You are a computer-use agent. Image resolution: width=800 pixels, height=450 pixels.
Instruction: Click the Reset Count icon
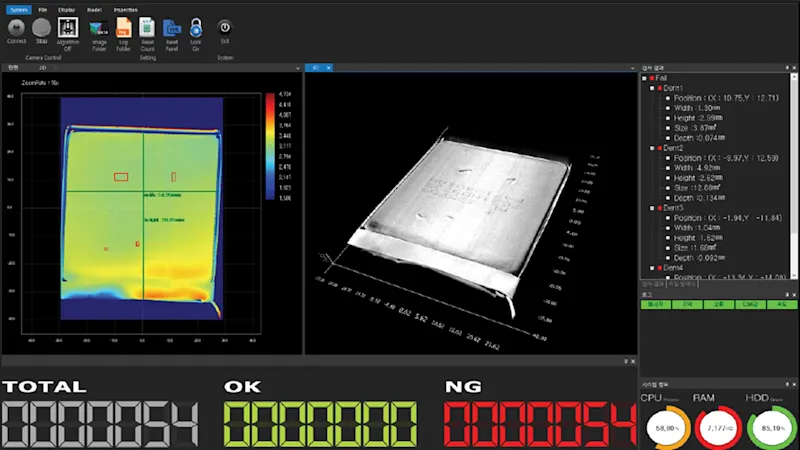(x=147, y=28)
